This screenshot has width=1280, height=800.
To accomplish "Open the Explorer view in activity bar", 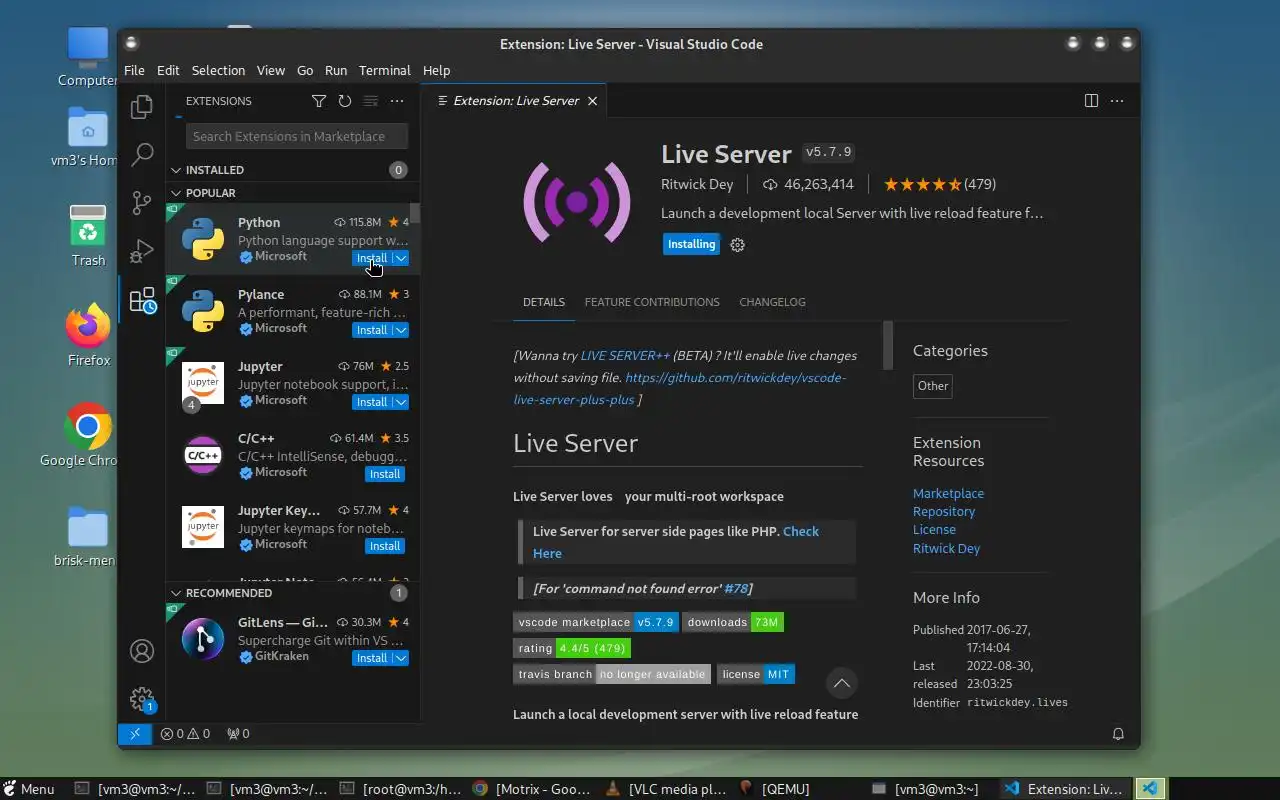I will point(142,107).
